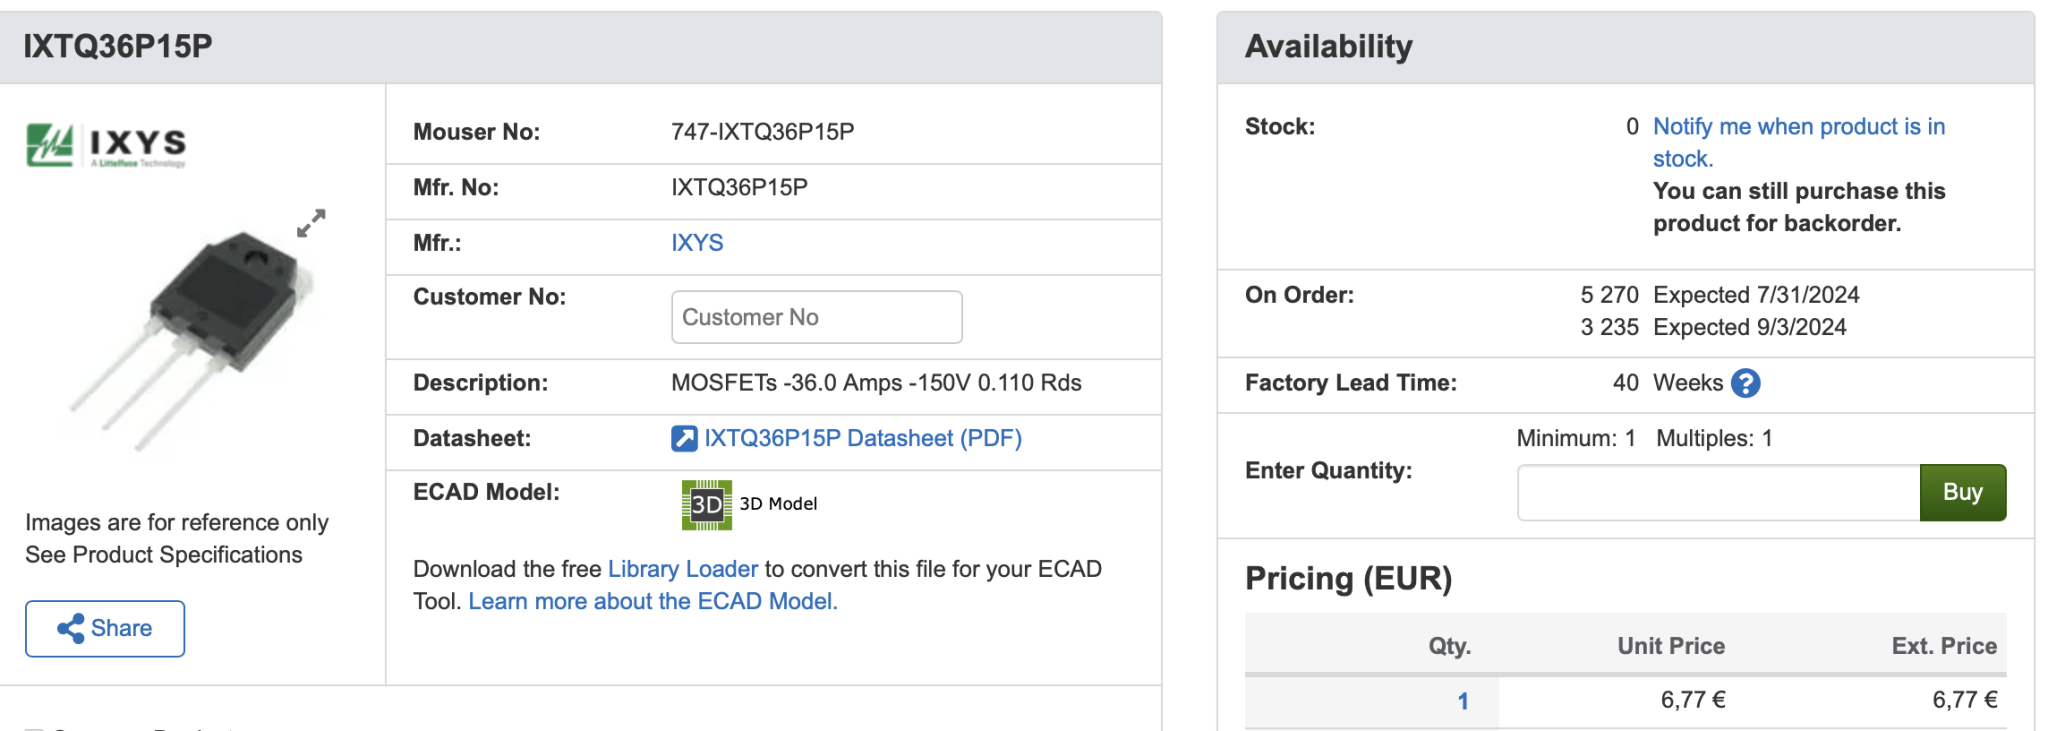Click the green Buy button
The width and height of the screenshot is (2048, 731).
(x=1962, y=492)
